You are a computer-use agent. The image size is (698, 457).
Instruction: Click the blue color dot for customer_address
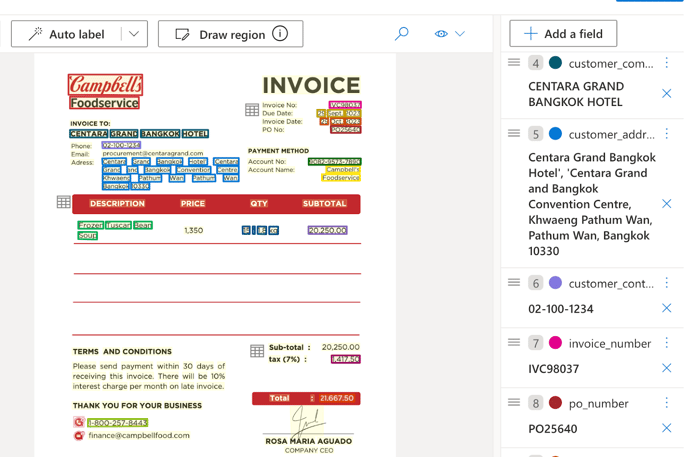coord(555,133)
